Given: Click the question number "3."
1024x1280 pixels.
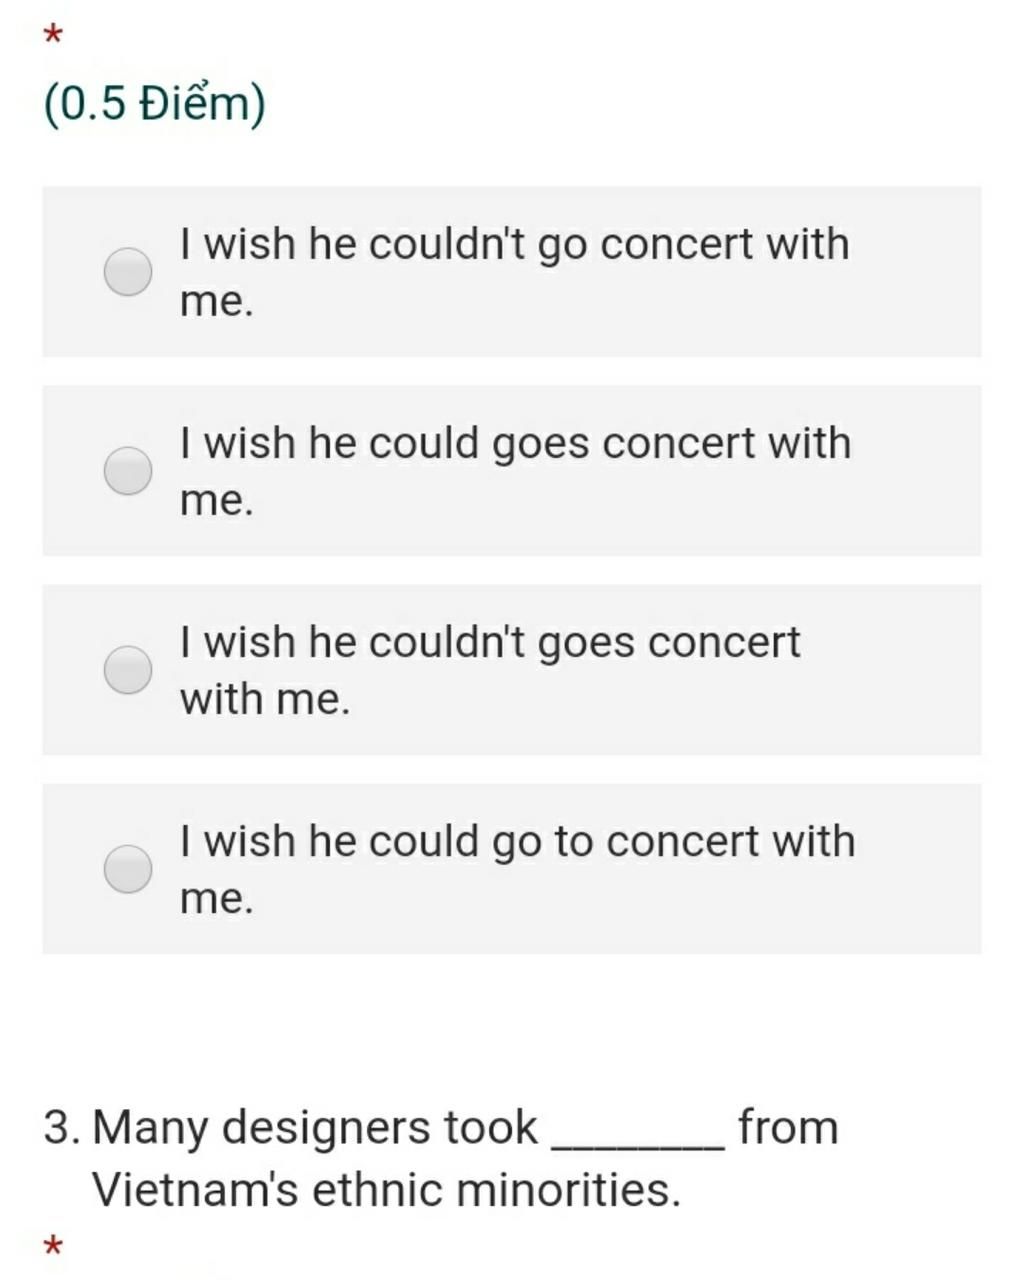Looking at the screenshot, I should tap(63, 1127).
